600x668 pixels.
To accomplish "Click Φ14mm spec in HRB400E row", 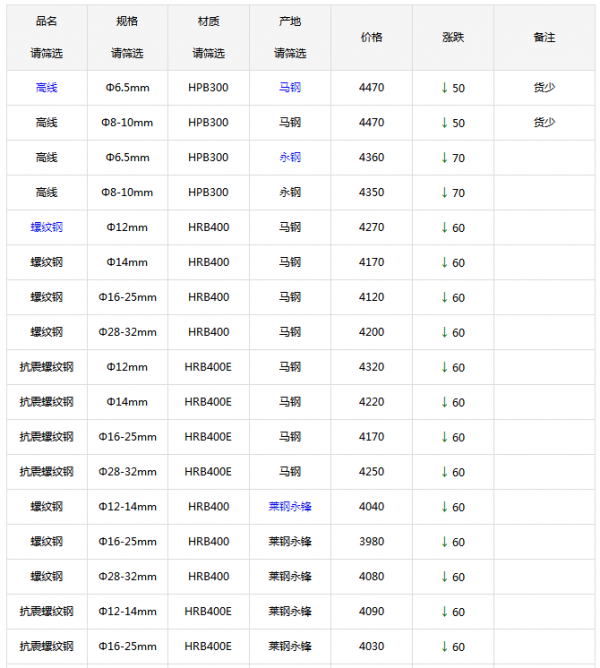I will click(x=127, y=402).
